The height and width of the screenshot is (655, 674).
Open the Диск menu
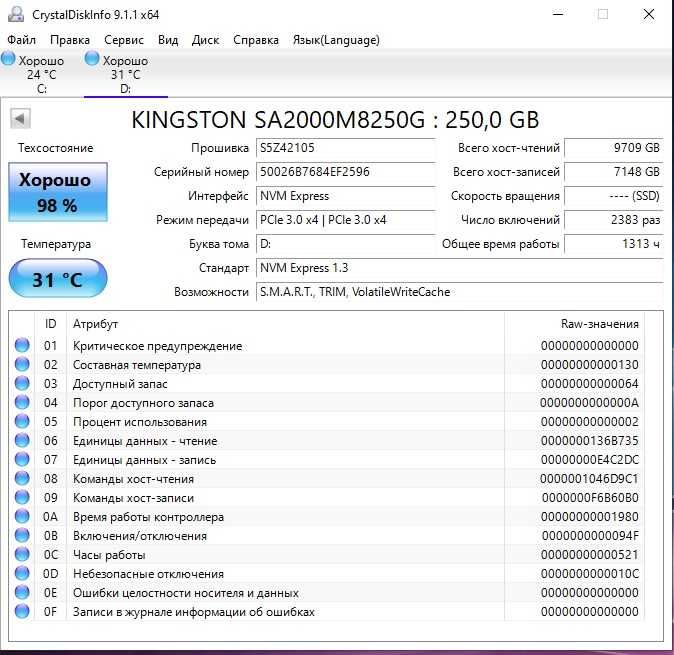[205, 40]
